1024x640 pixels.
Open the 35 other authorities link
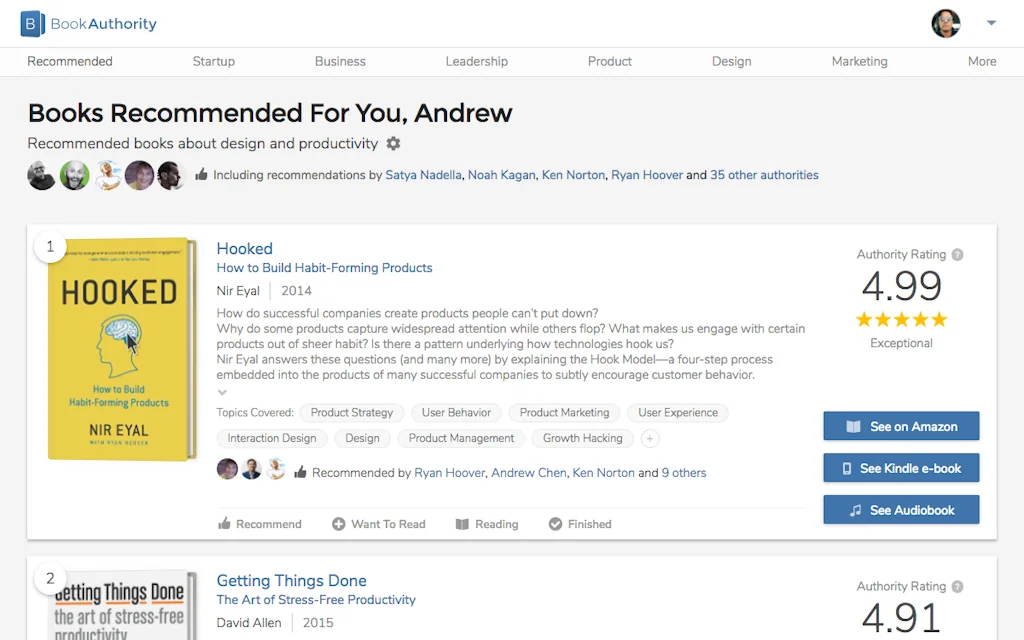(764, 175)
